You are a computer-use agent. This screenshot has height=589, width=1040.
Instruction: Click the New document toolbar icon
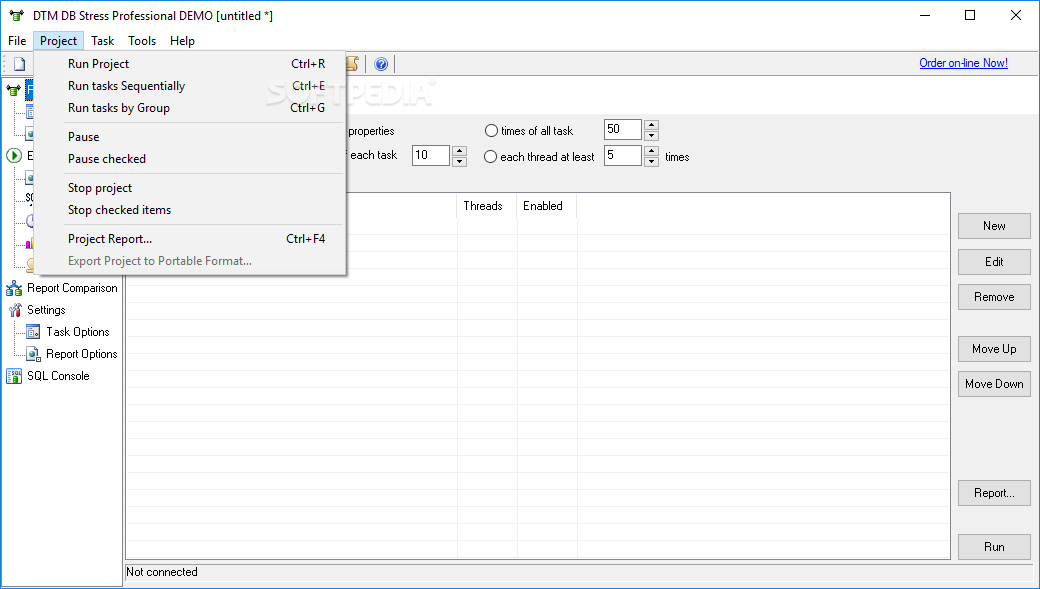point(20,64)
